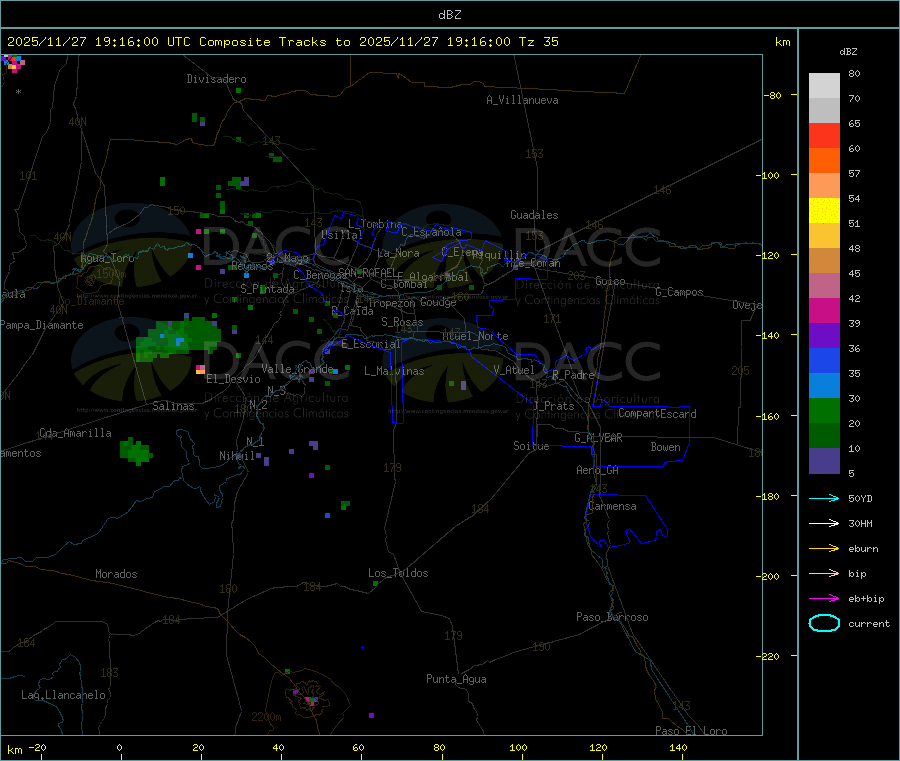Click the Divisadero map label
900x761 pixels.
(x=216, y=79)
